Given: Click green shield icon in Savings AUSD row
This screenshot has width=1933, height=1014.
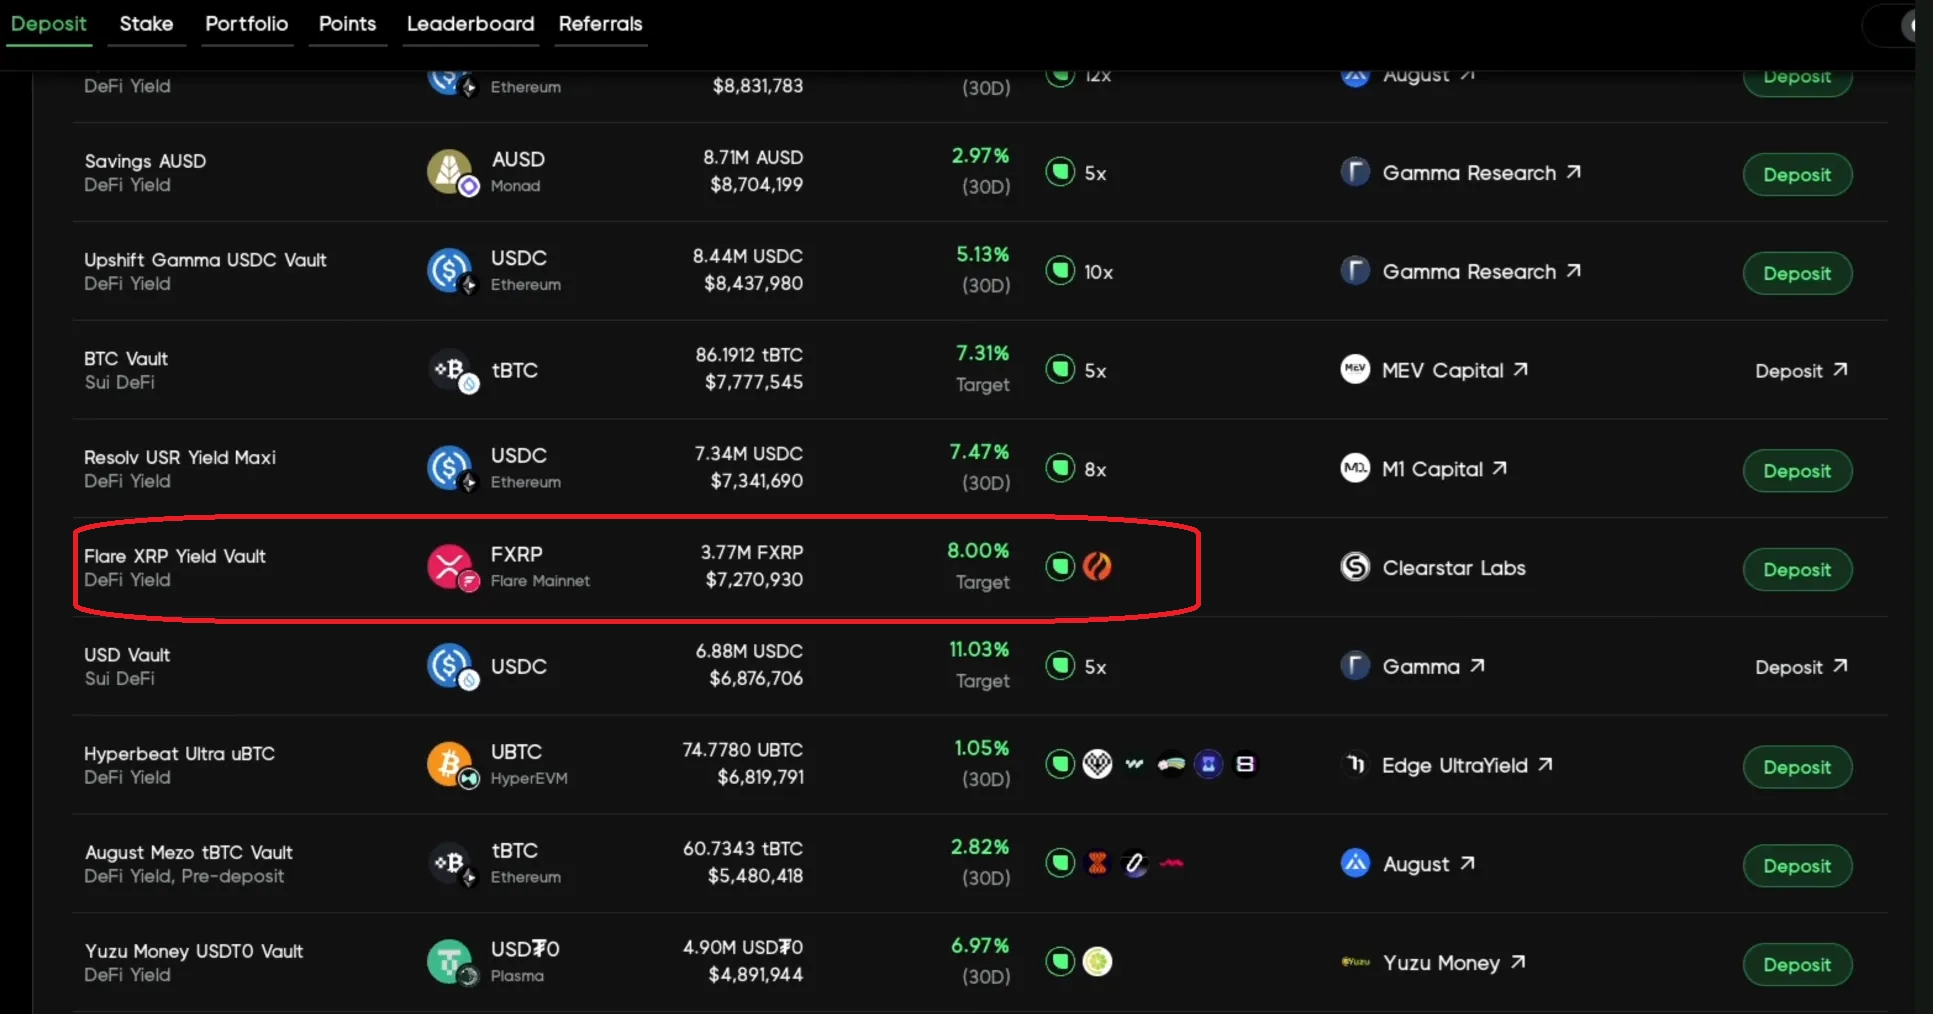Looking at the screenshot, I should pos(1060,172).
